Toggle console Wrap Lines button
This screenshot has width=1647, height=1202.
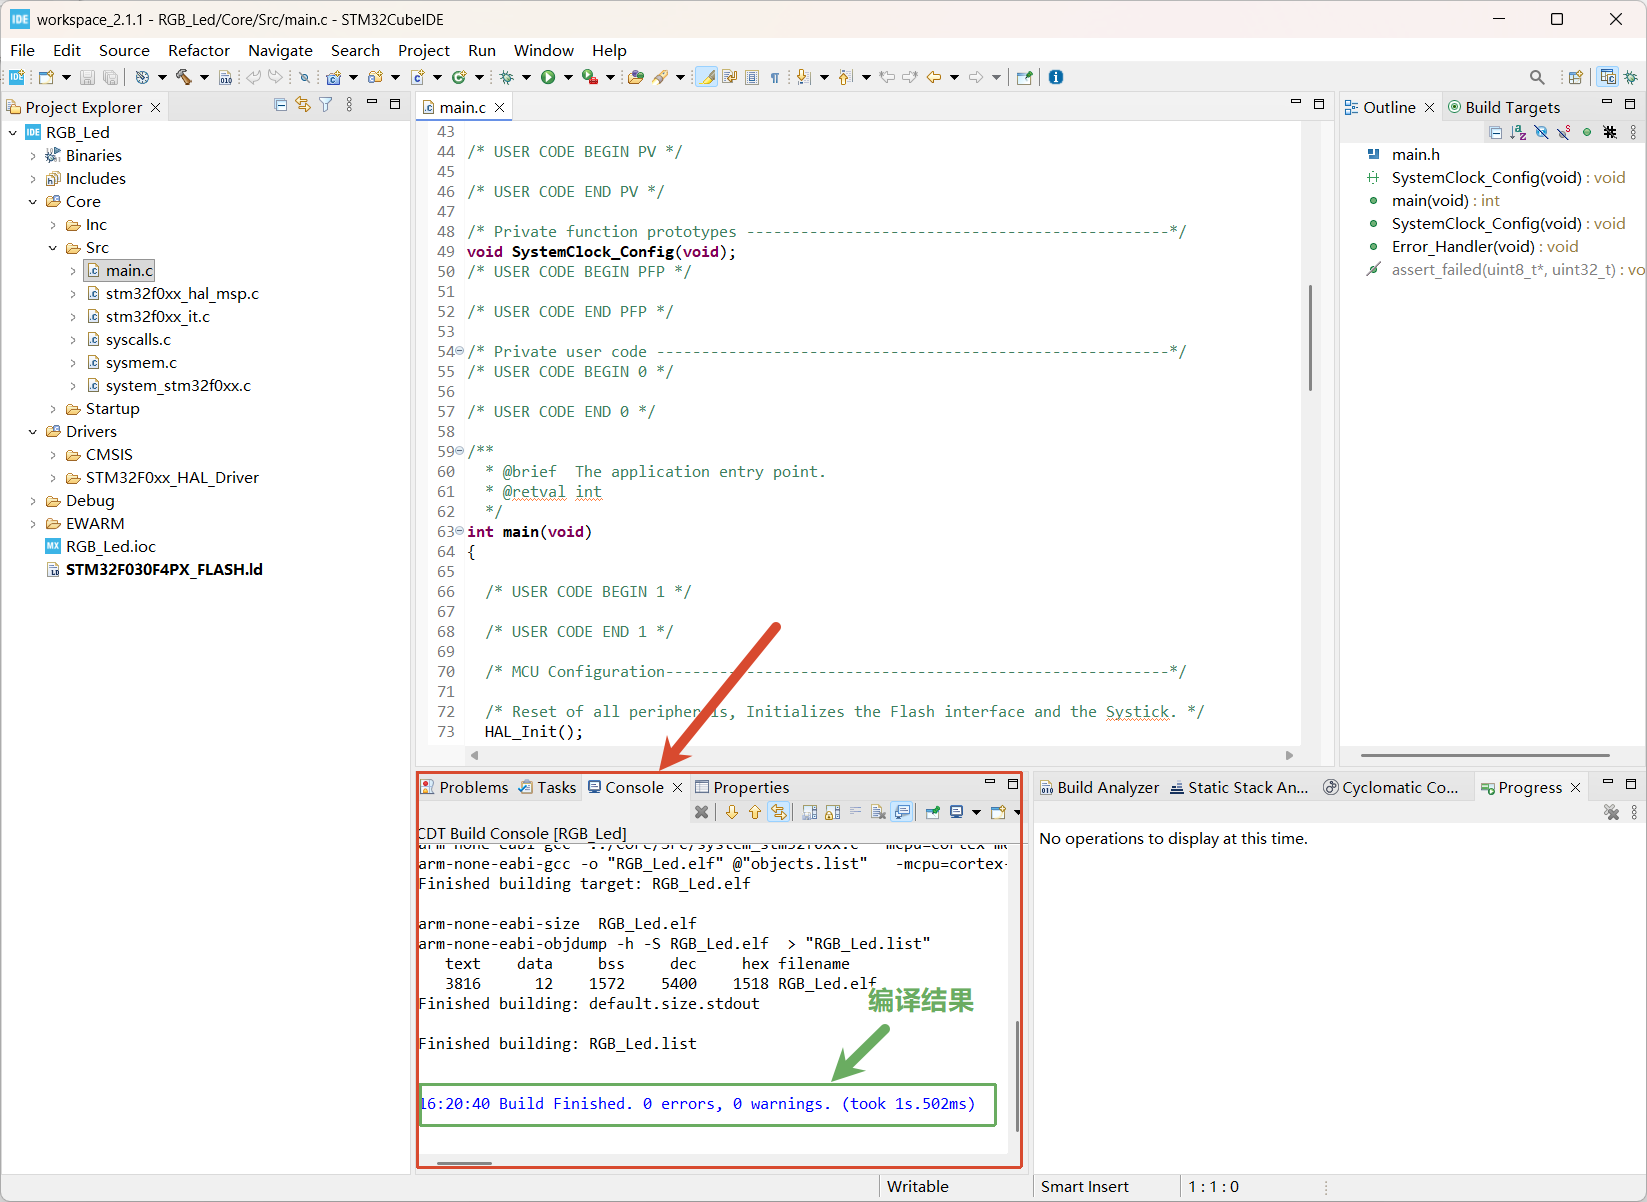(x=855, y=812)
